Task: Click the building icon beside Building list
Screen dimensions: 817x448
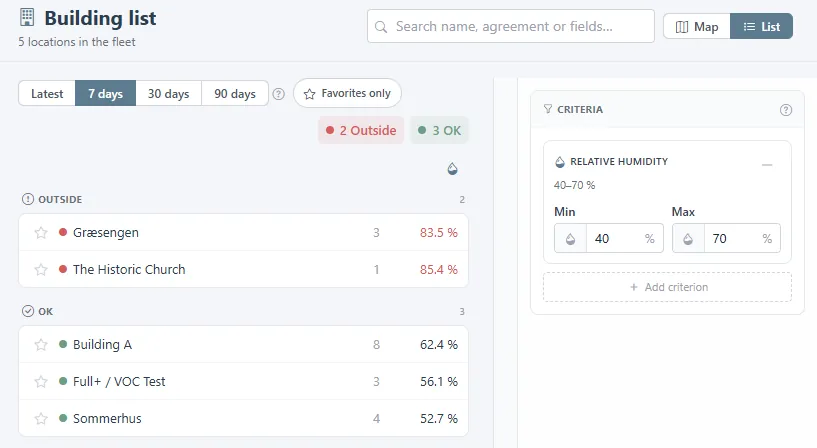Action: pos(27,17)
